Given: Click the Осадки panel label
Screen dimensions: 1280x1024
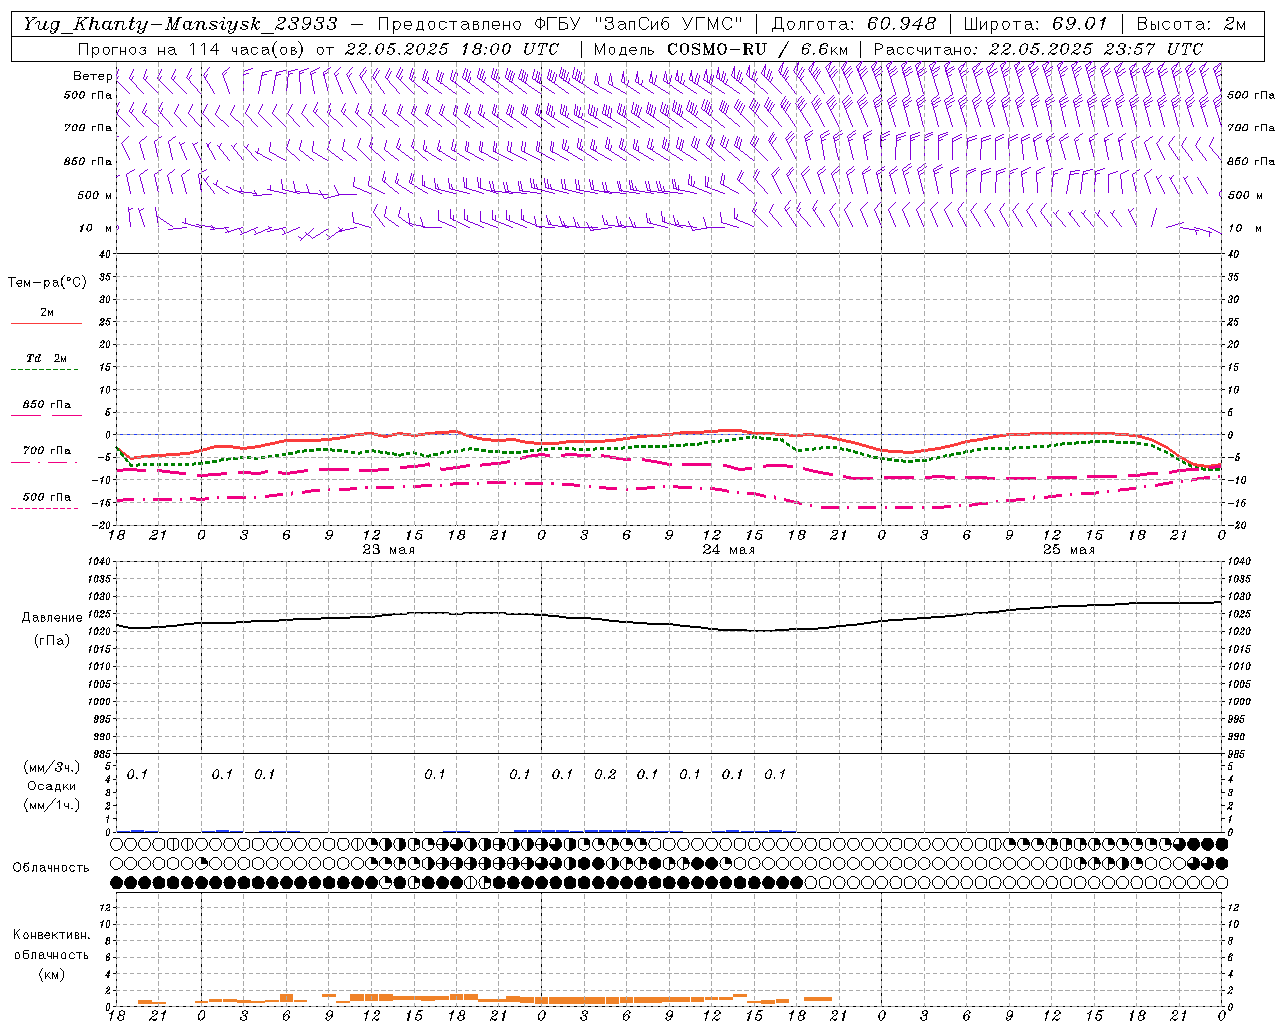Looking at the screenshot, I should (52, 786).
